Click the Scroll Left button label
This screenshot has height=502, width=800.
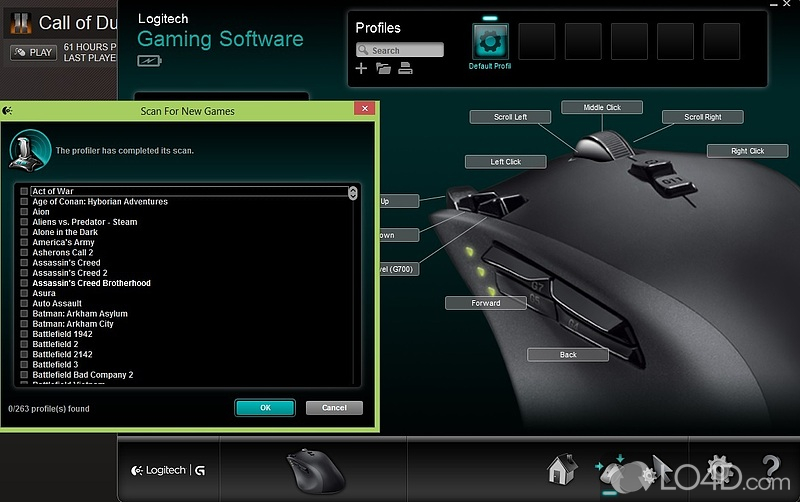[x=510, y=117]
